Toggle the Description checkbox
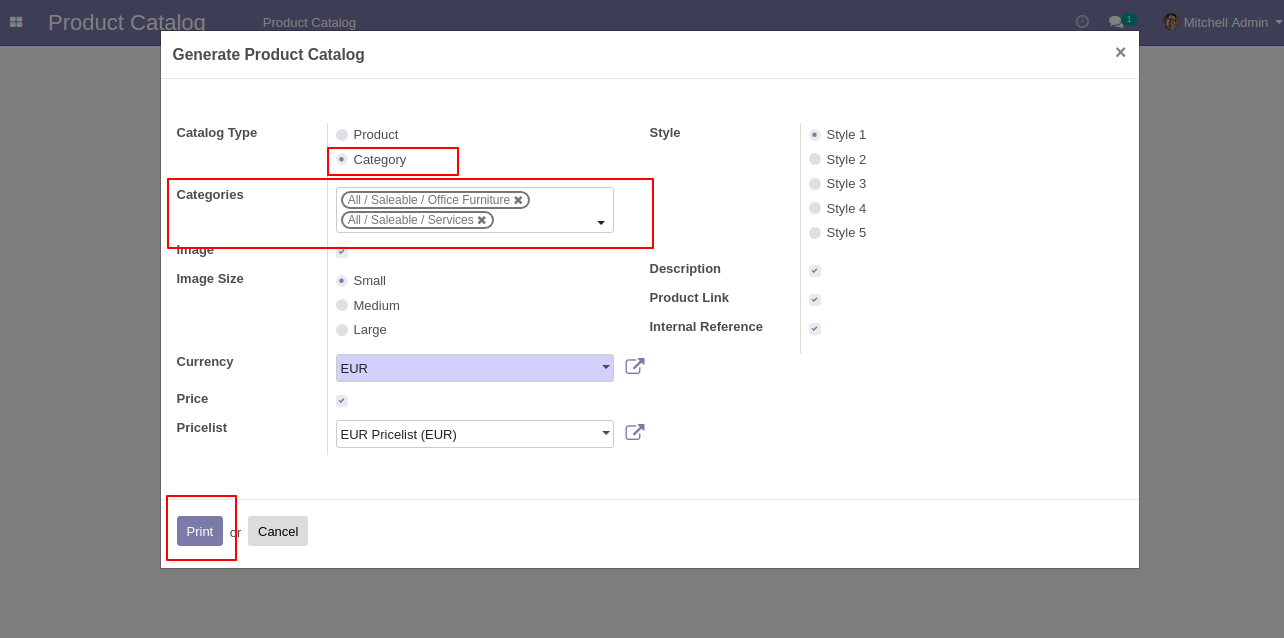Image resolution: width=1284 pixels, height=638 pixels. (815, 271)
